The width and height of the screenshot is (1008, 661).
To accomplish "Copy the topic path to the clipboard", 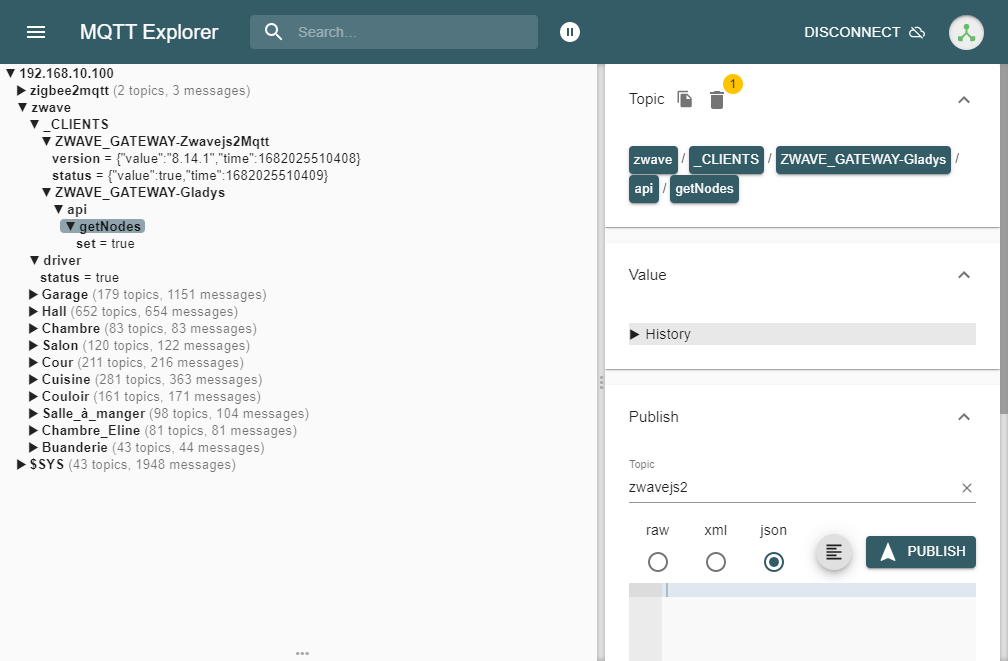I will point(685,99).
